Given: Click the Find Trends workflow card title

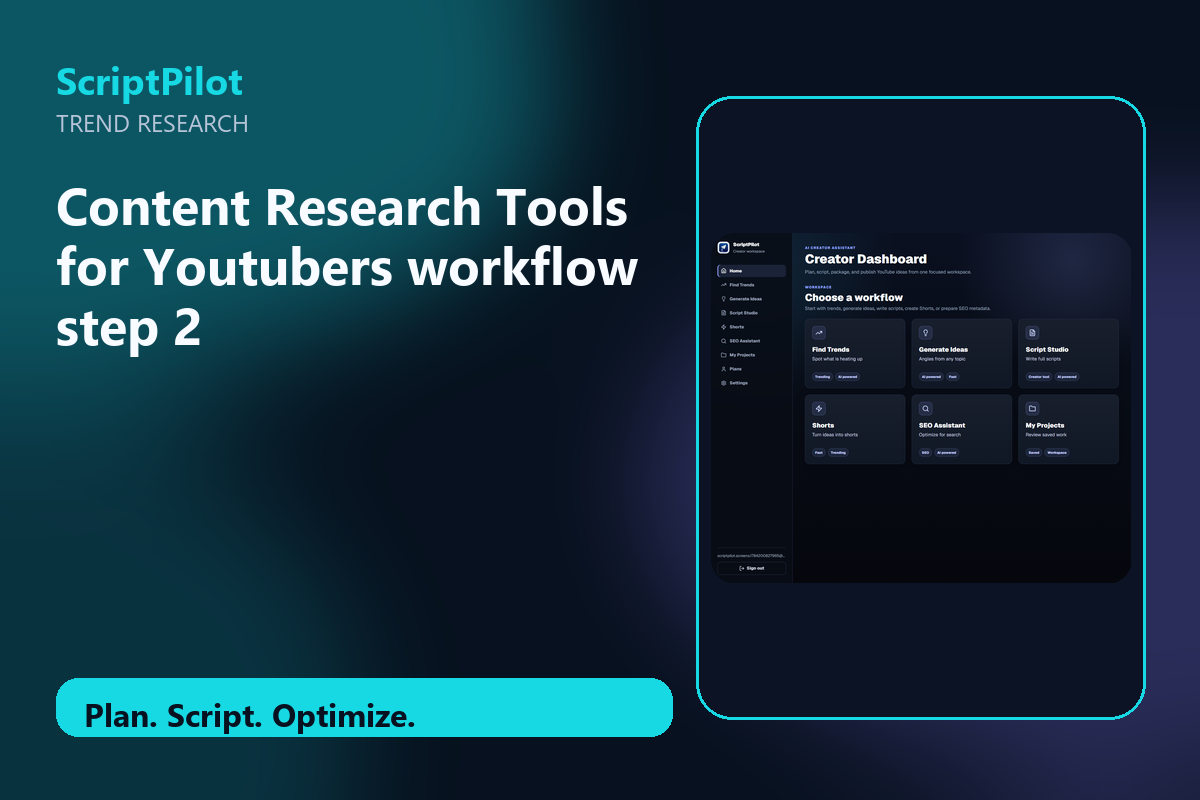Looking at the screenshot, I should point(831,350).
